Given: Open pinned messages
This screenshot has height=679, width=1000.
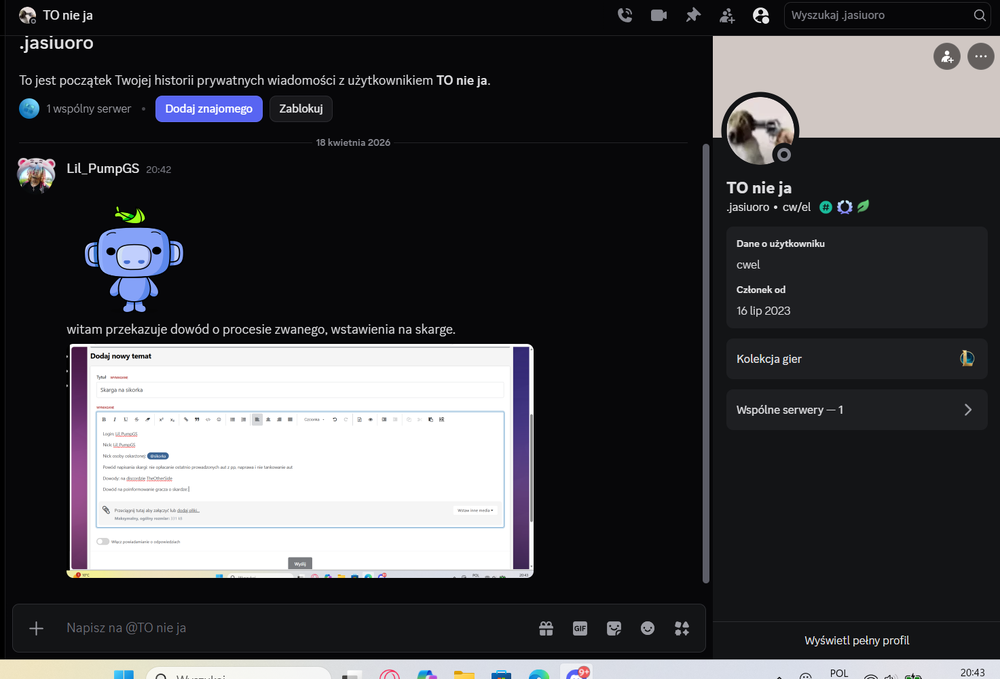Looking at the screenshot, I should pos(693,15).
